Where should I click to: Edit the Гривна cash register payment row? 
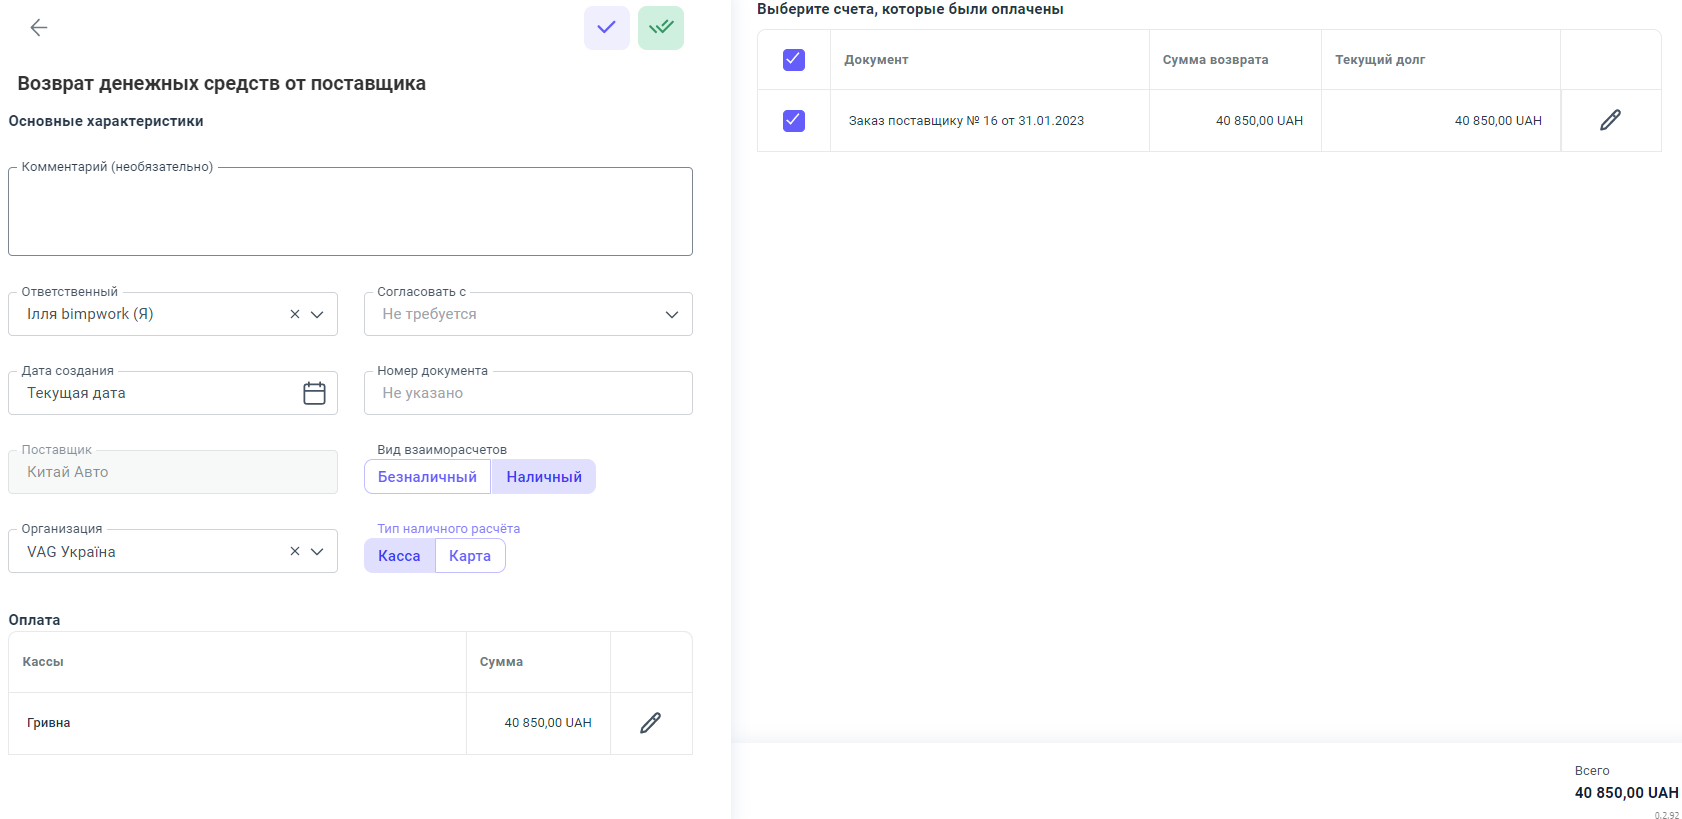click(x=650, y=723)
